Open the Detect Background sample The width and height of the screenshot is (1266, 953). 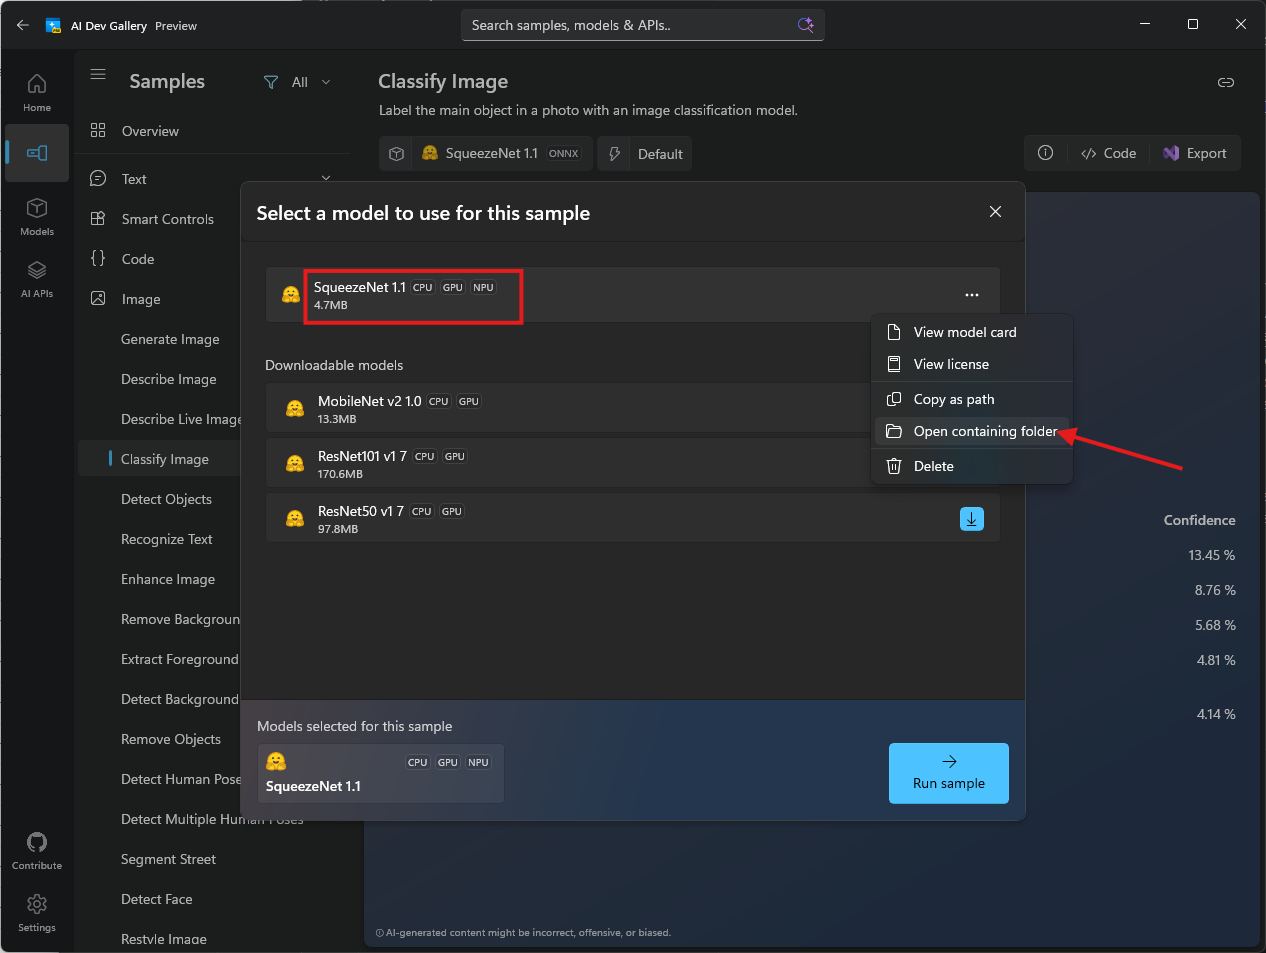[180, 699]
